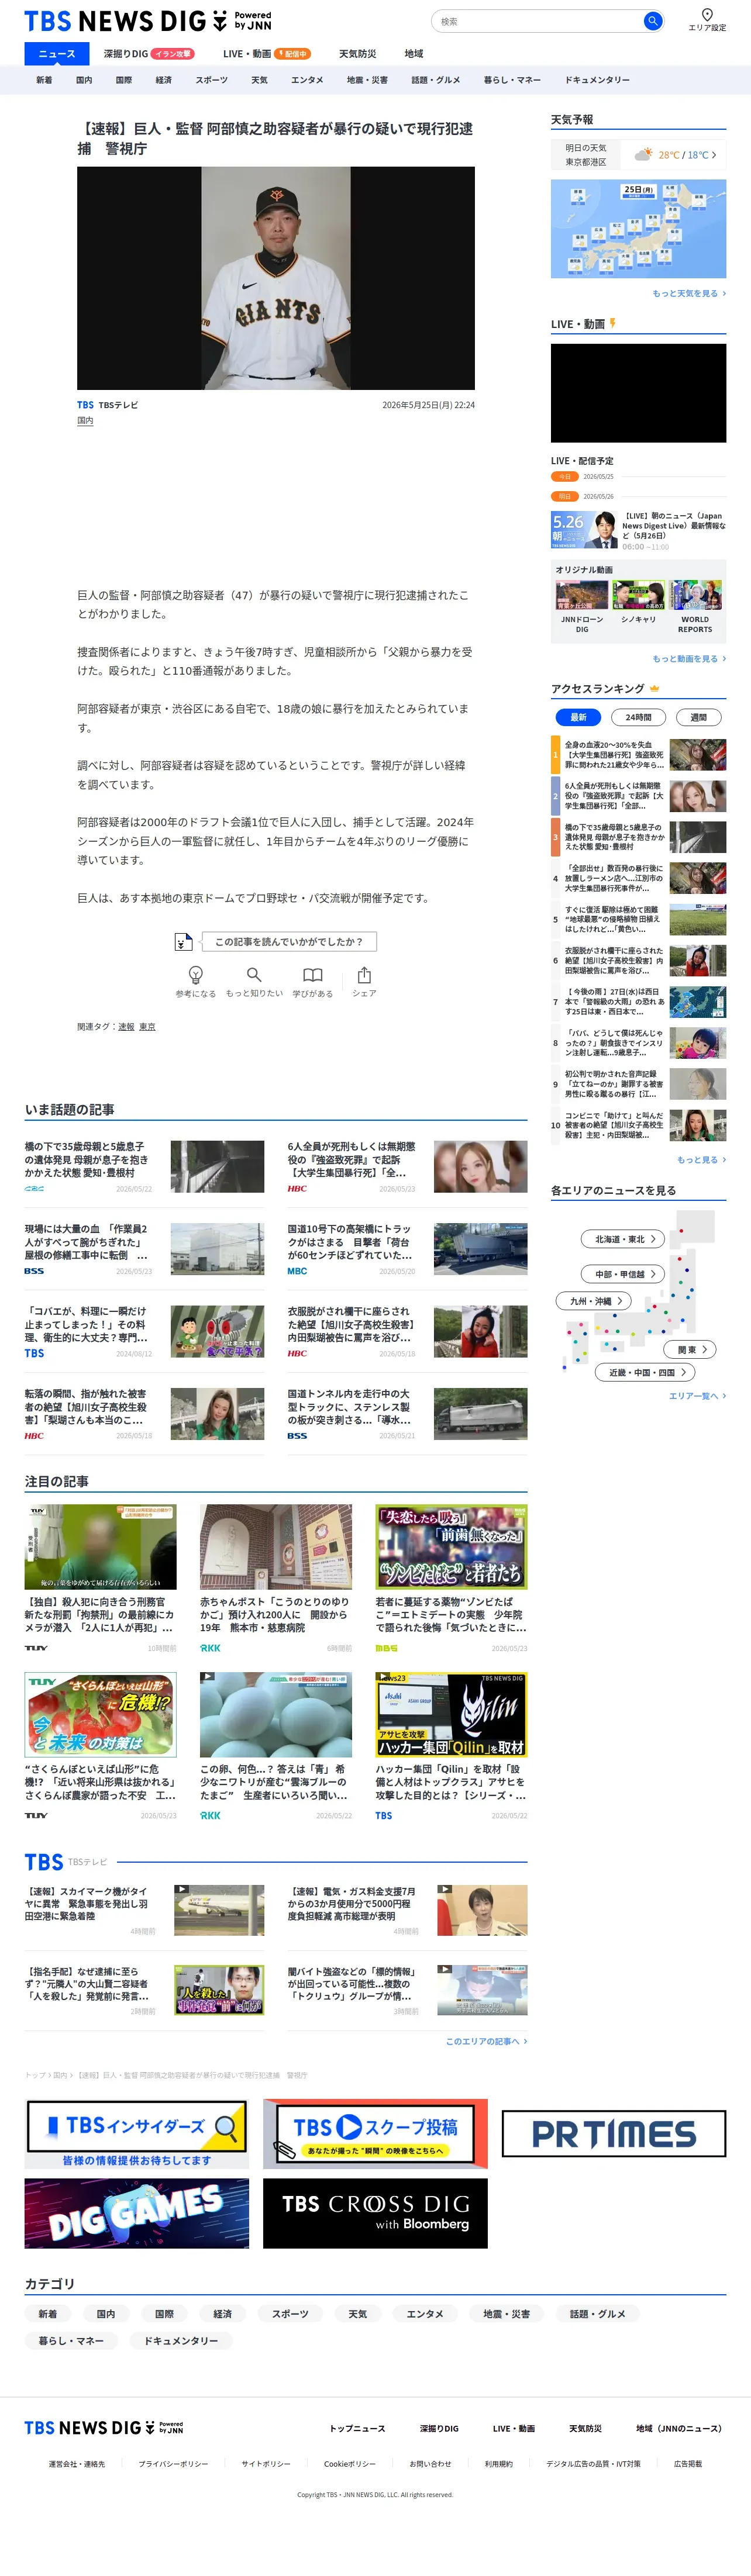Click the TBSスクープ投稿 banner
The height and width of the screenshot is (2576, 751).
tap(375, 2133)
